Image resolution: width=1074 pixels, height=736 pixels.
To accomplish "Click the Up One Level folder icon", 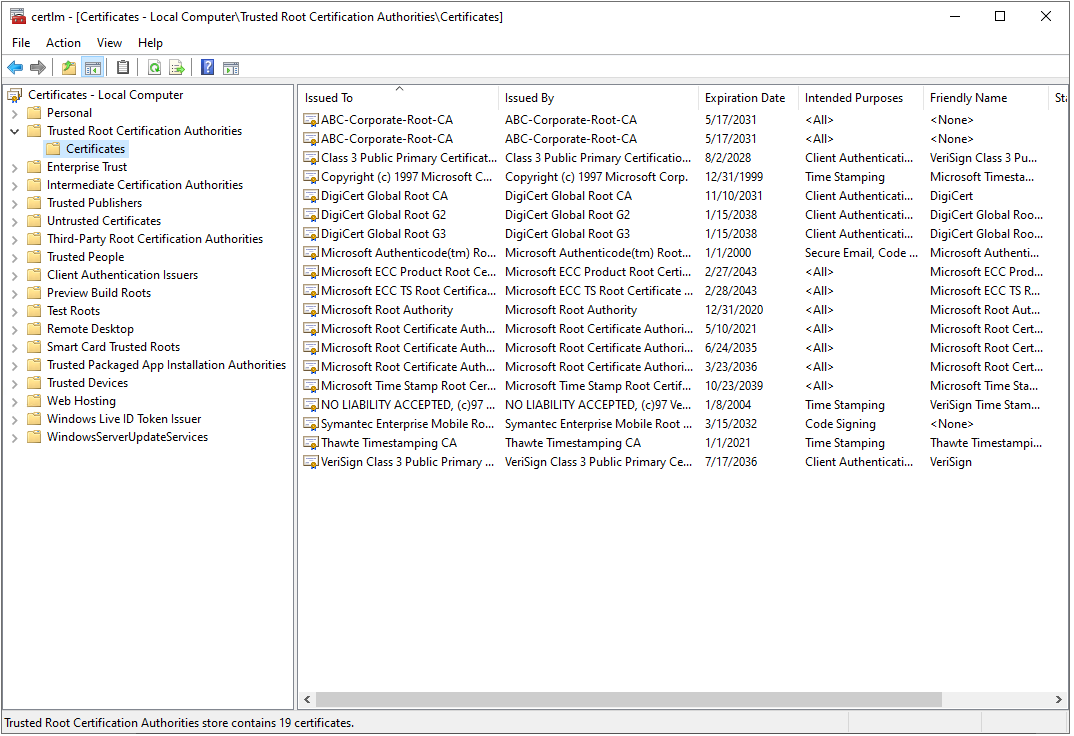I will pos(68,67).
